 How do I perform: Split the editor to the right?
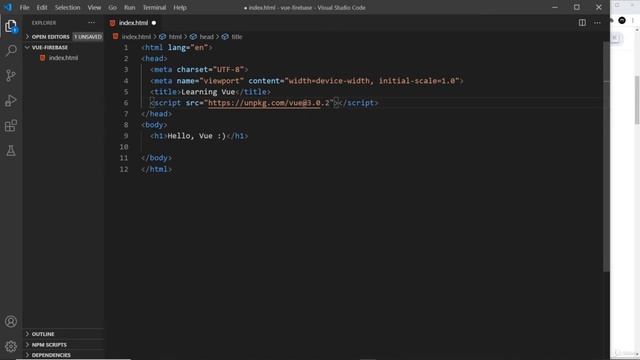click(x=582, y=23)
